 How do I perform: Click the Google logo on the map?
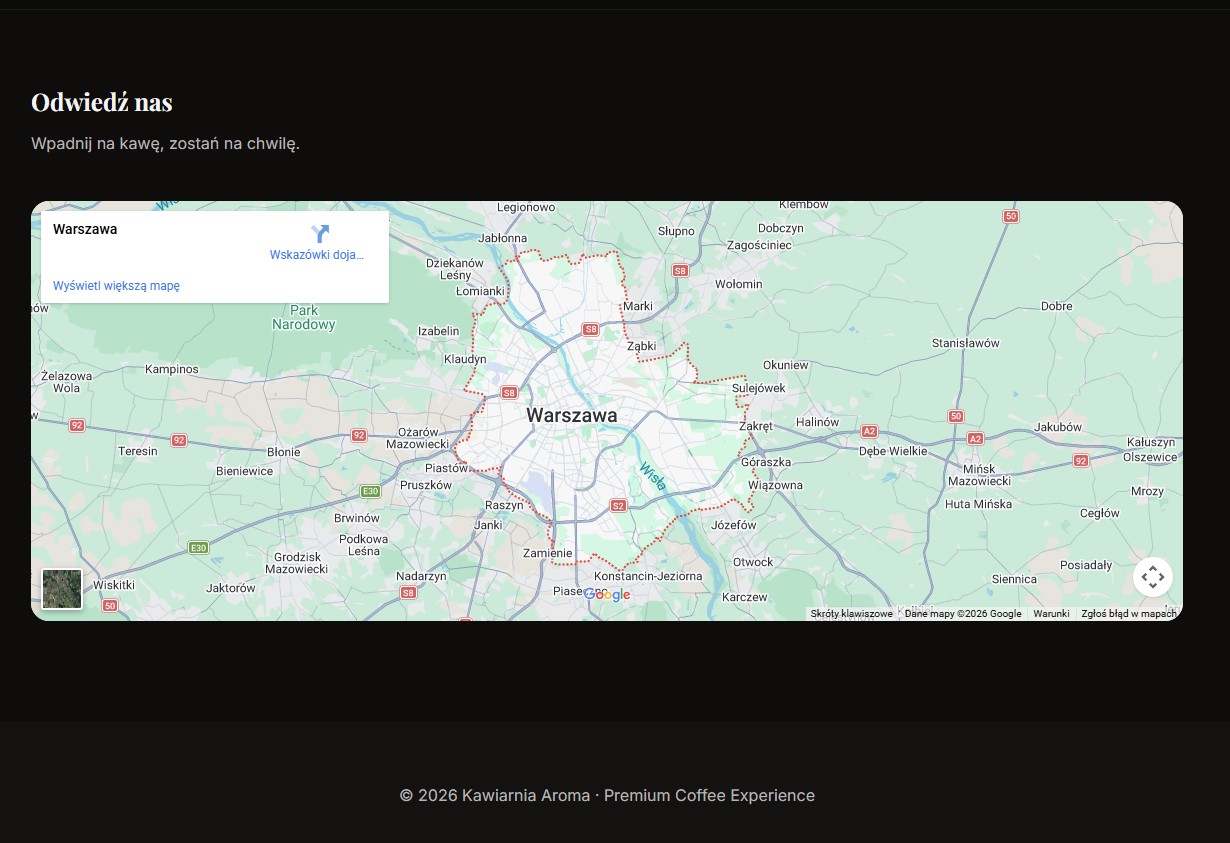click(x=607, y=595)
